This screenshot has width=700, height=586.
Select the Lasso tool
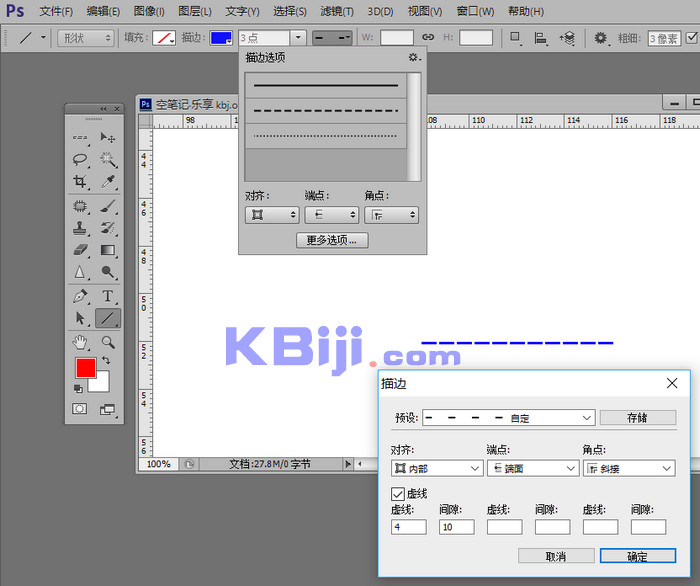80,159
